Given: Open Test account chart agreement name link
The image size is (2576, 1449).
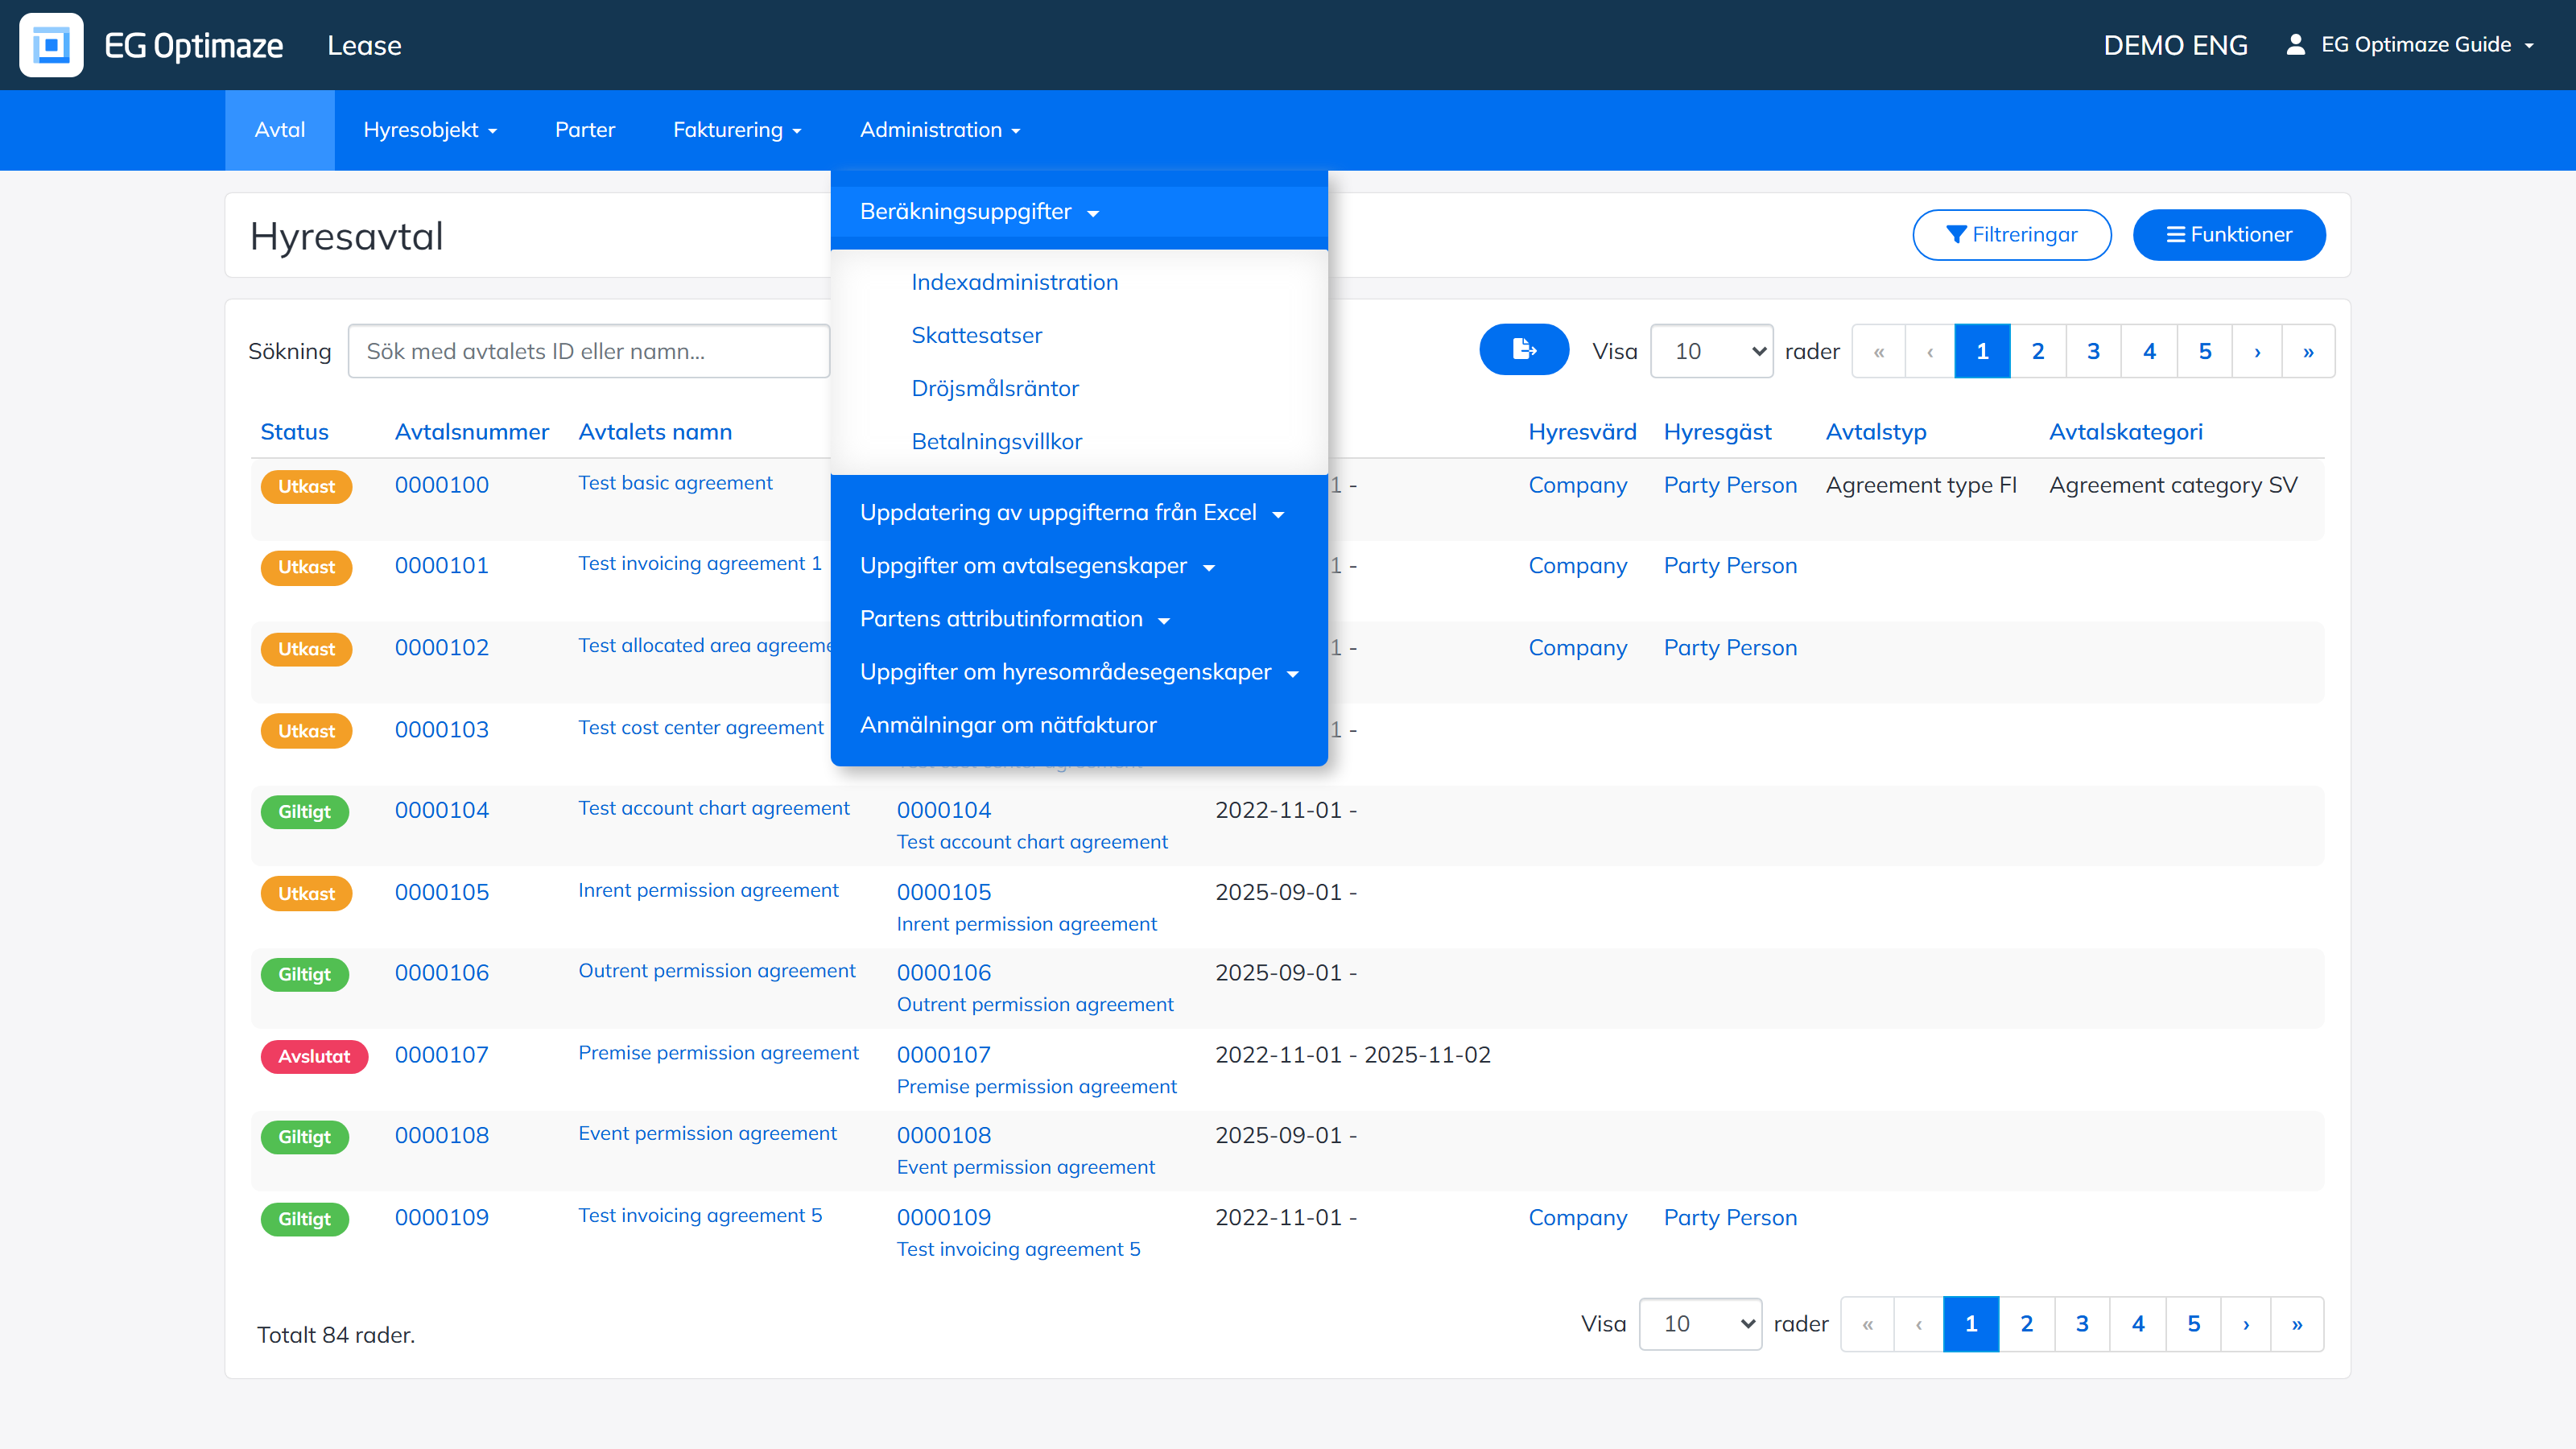Looking at the screenshot, I should [714, 808].
